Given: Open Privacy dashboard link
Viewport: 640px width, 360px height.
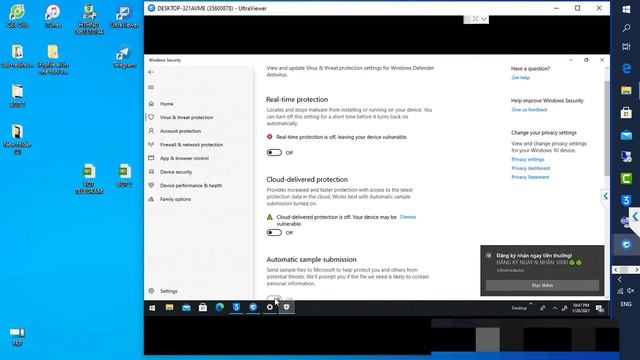Looking at the screenshot, I should (x=531, y=168).
